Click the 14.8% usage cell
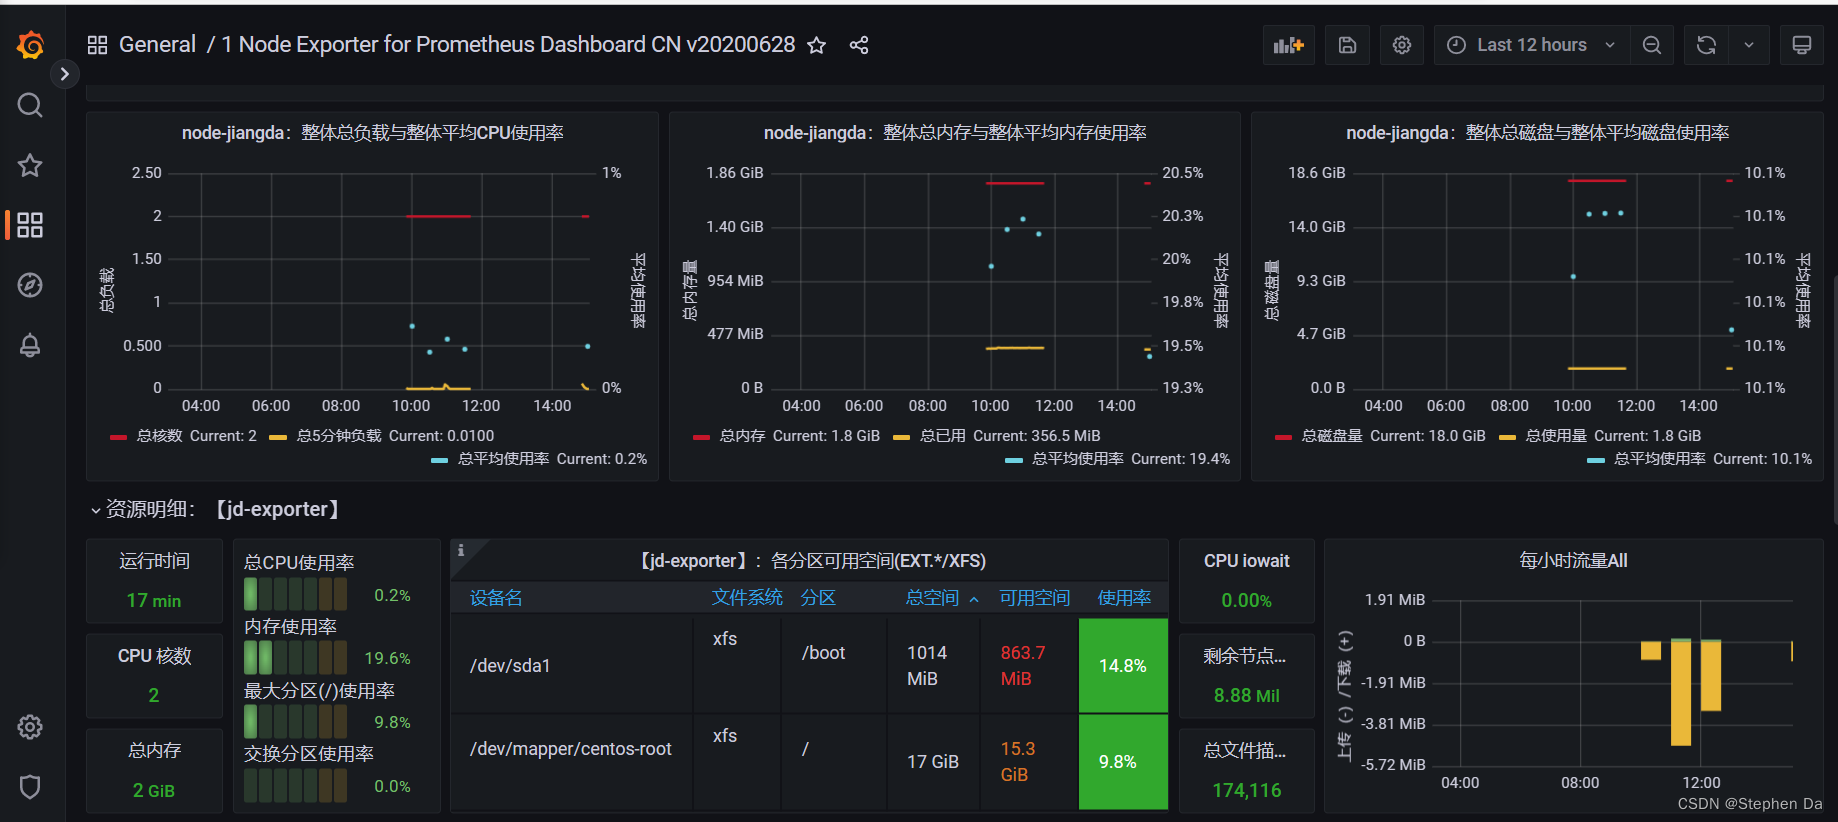1838x822 pixels. point(1123,666)
